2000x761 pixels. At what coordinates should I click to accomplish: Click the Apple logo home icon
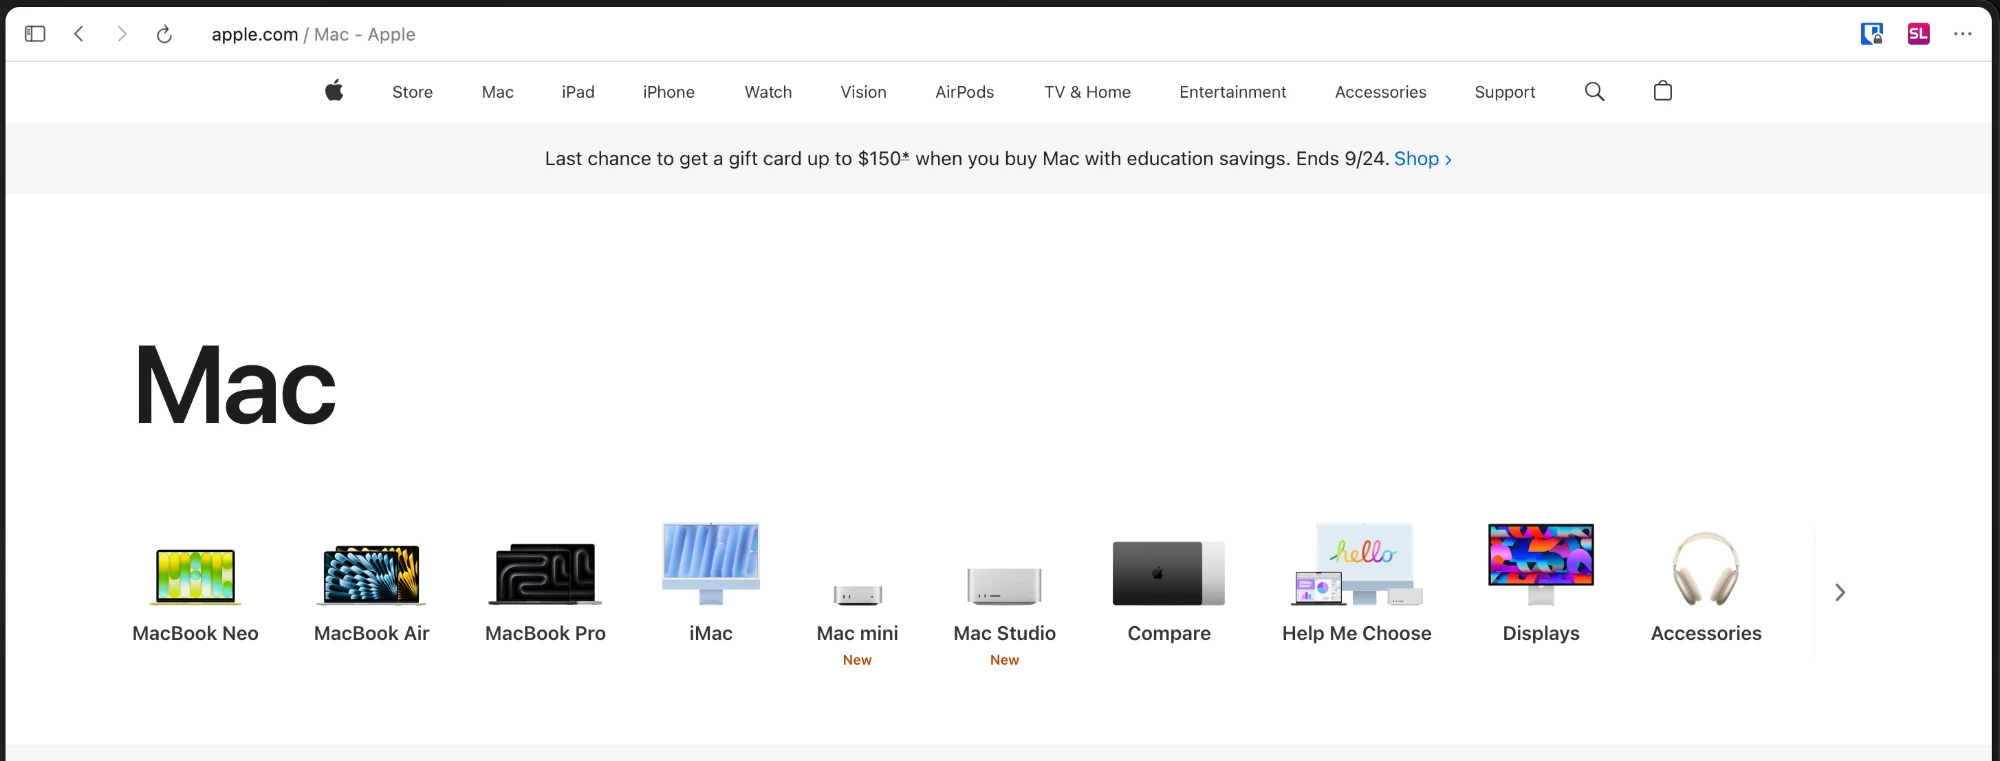pyautogui.click(x=334, y=91)
